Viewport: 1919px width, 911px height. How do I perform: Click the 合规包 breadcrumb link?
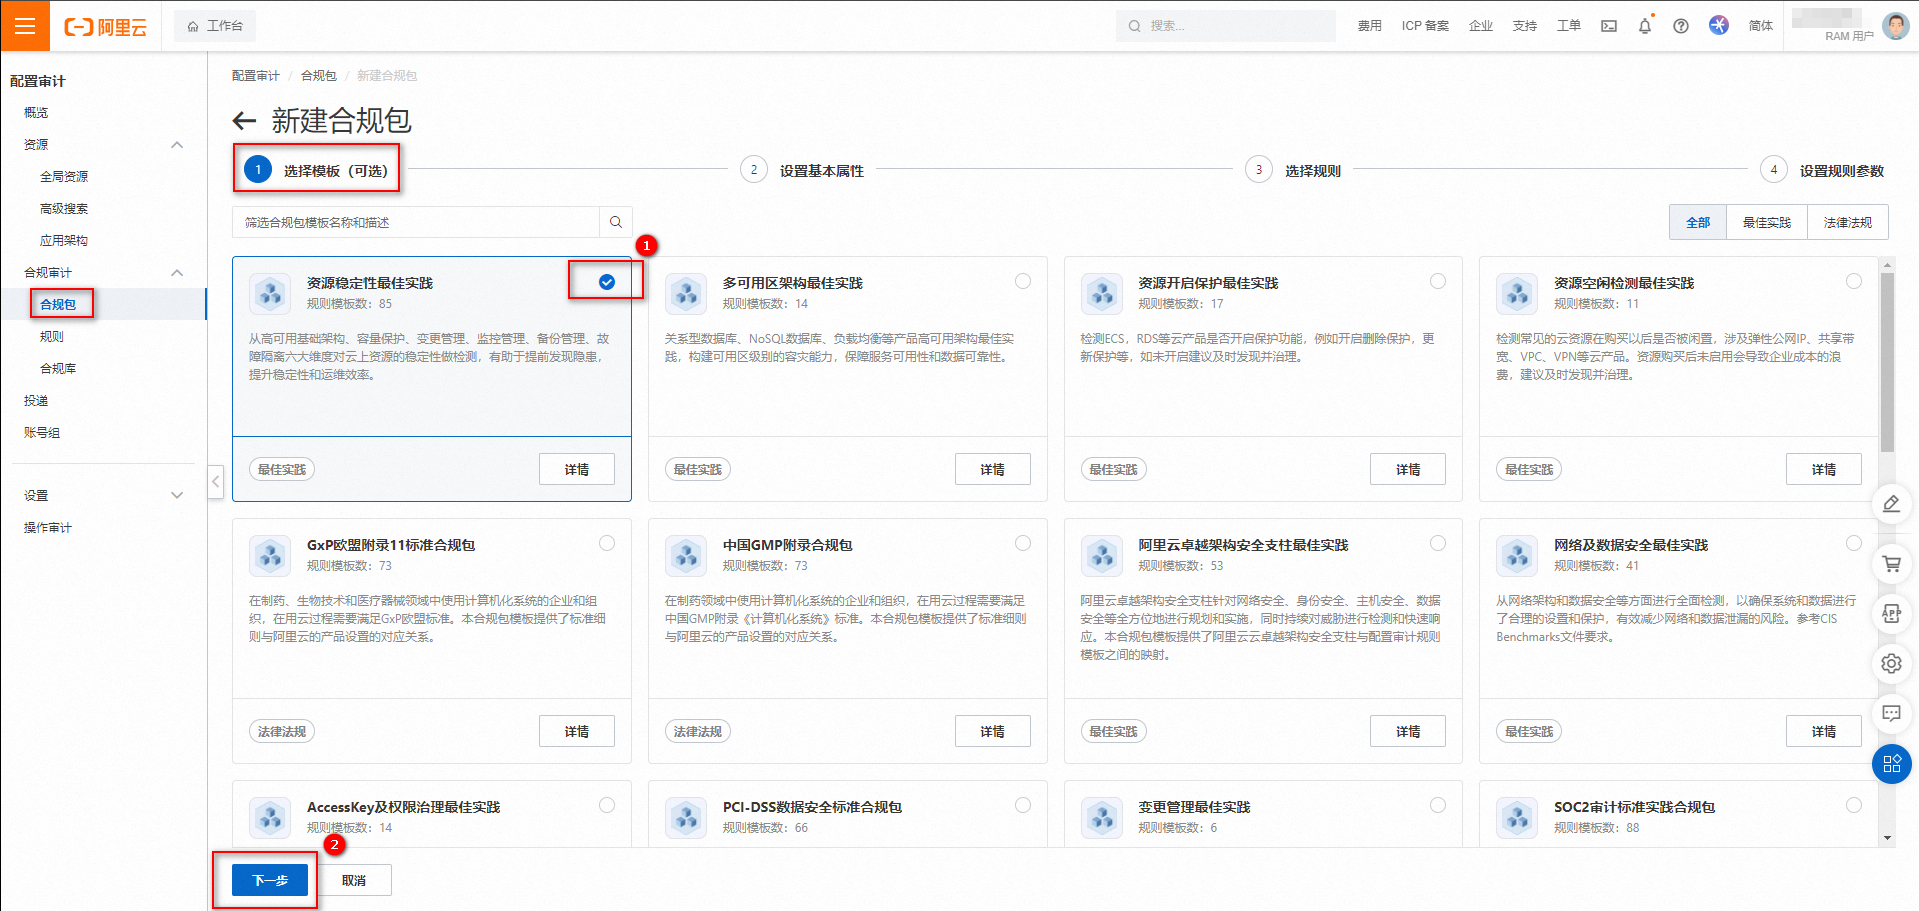(318, 76)
